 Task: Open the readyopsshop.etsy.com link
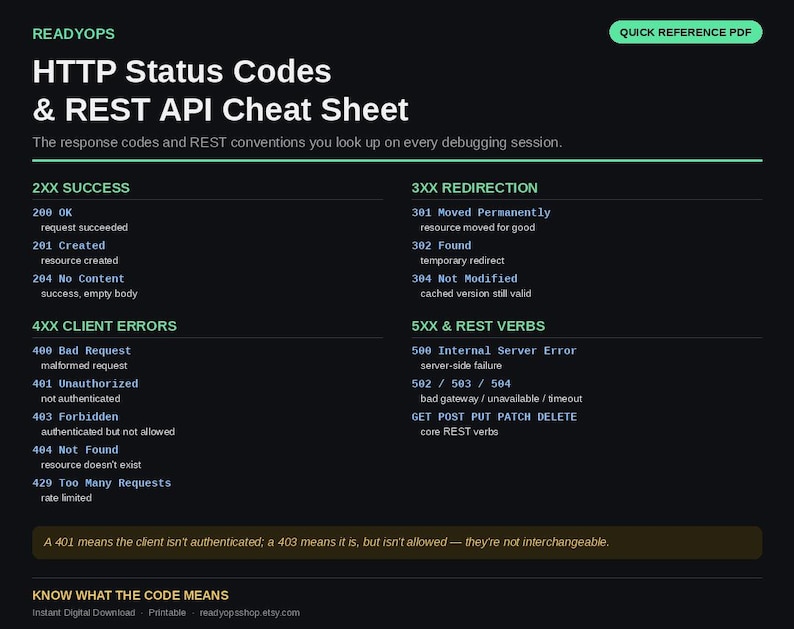click(x=250, y=613)
